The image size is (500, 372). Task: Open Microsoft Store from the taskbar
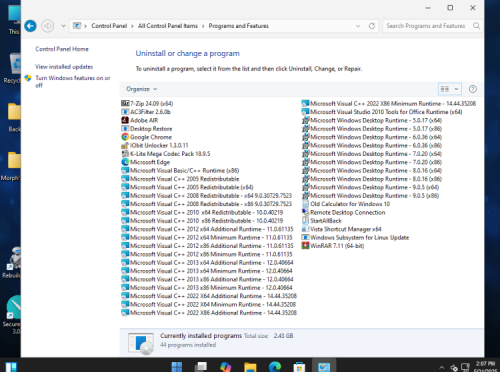tap(299, 367)
